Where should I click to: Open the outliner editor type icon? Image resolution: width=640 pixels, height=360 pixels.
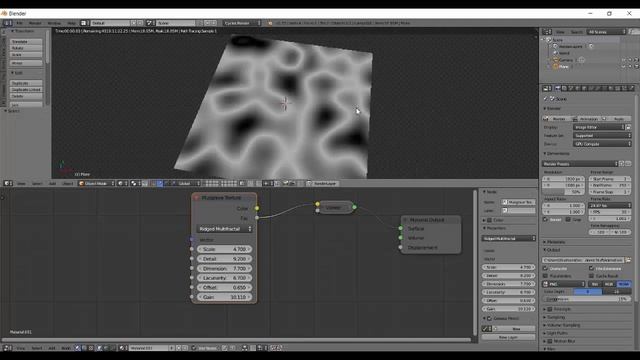pos(546,31)
